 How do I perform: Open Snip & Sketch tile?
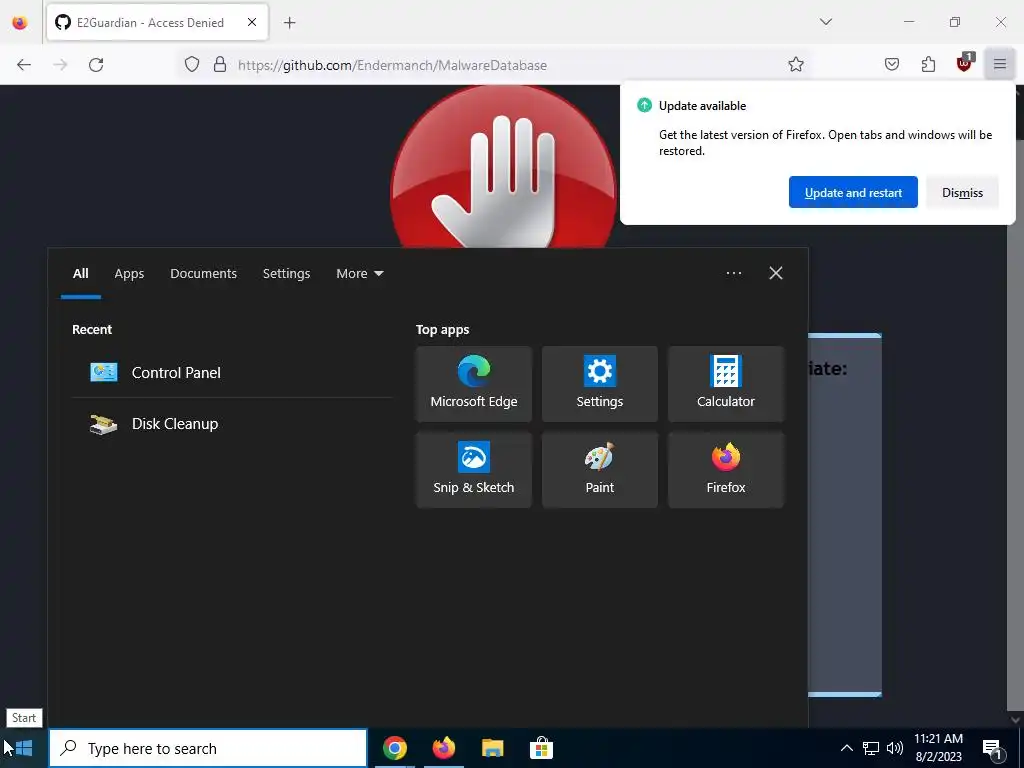point(473,470)
